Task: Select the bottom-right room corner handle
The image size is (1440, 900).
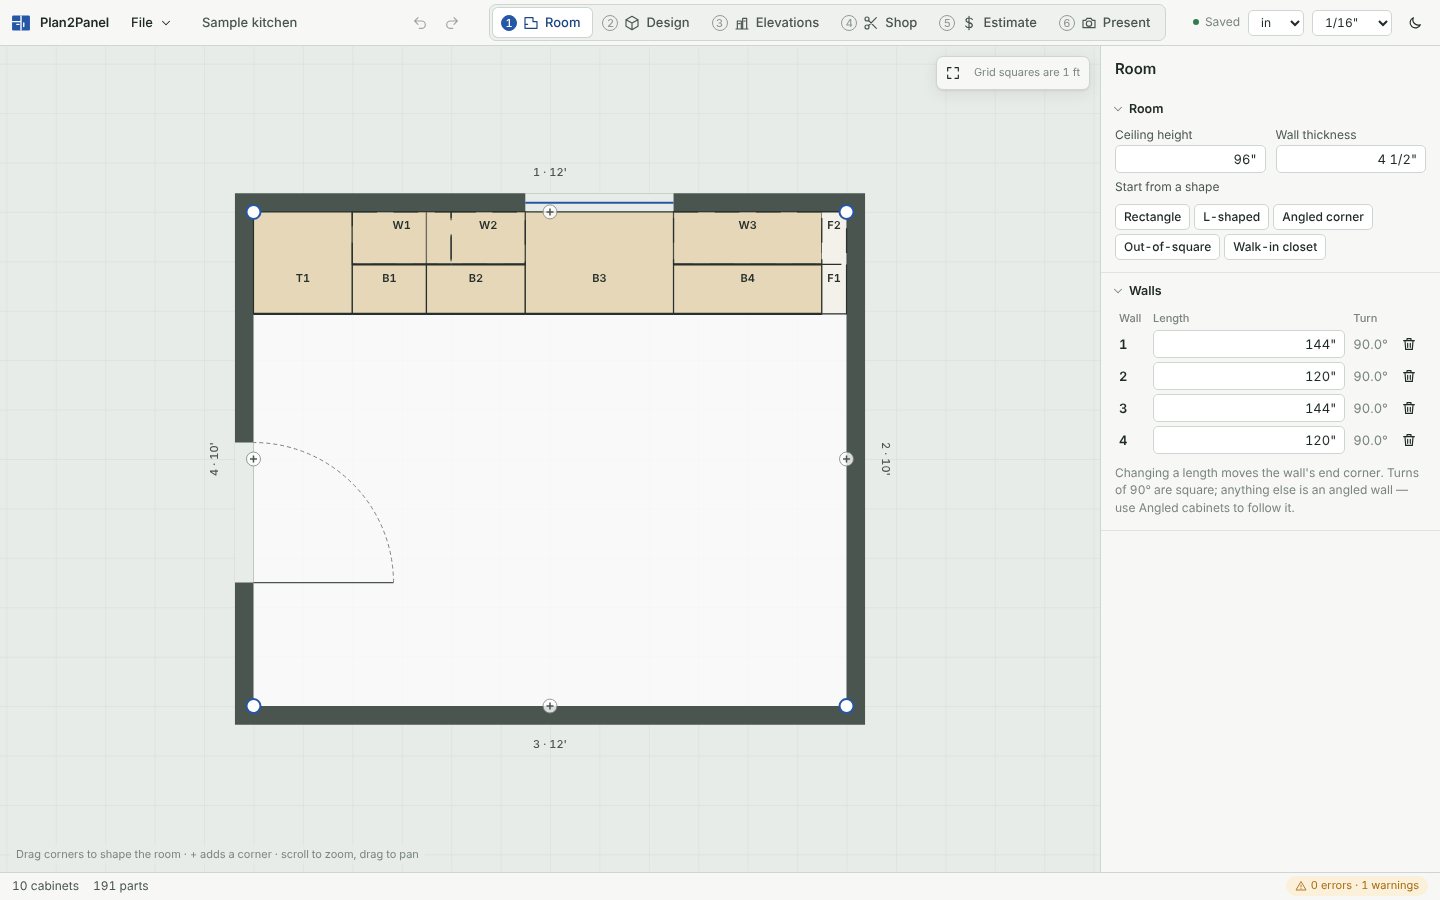Action: [x=846, y=706]
